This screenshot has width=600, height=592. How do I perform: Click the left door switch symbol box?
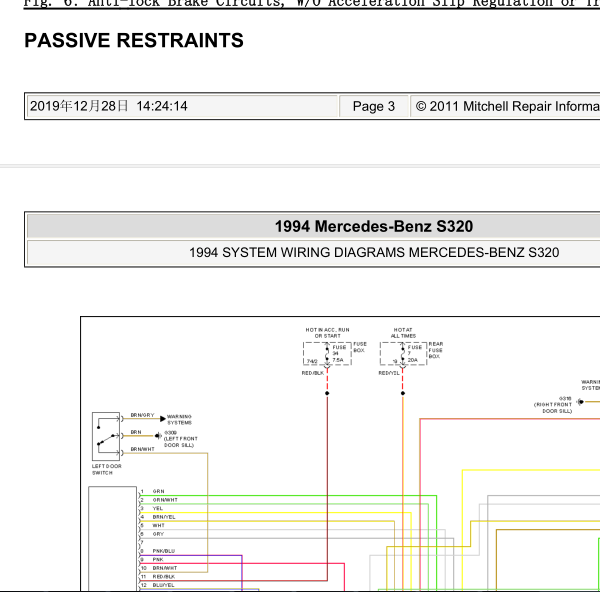coord(106,436)
